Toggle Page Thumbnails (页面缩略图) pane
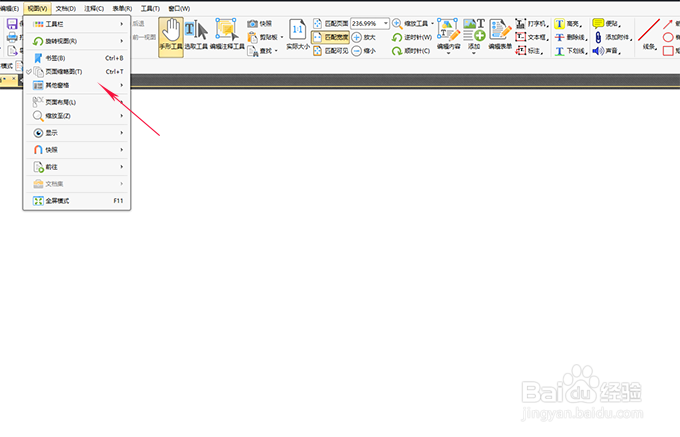680x437 pixels. pyautogui.click(x=76, y=72)
